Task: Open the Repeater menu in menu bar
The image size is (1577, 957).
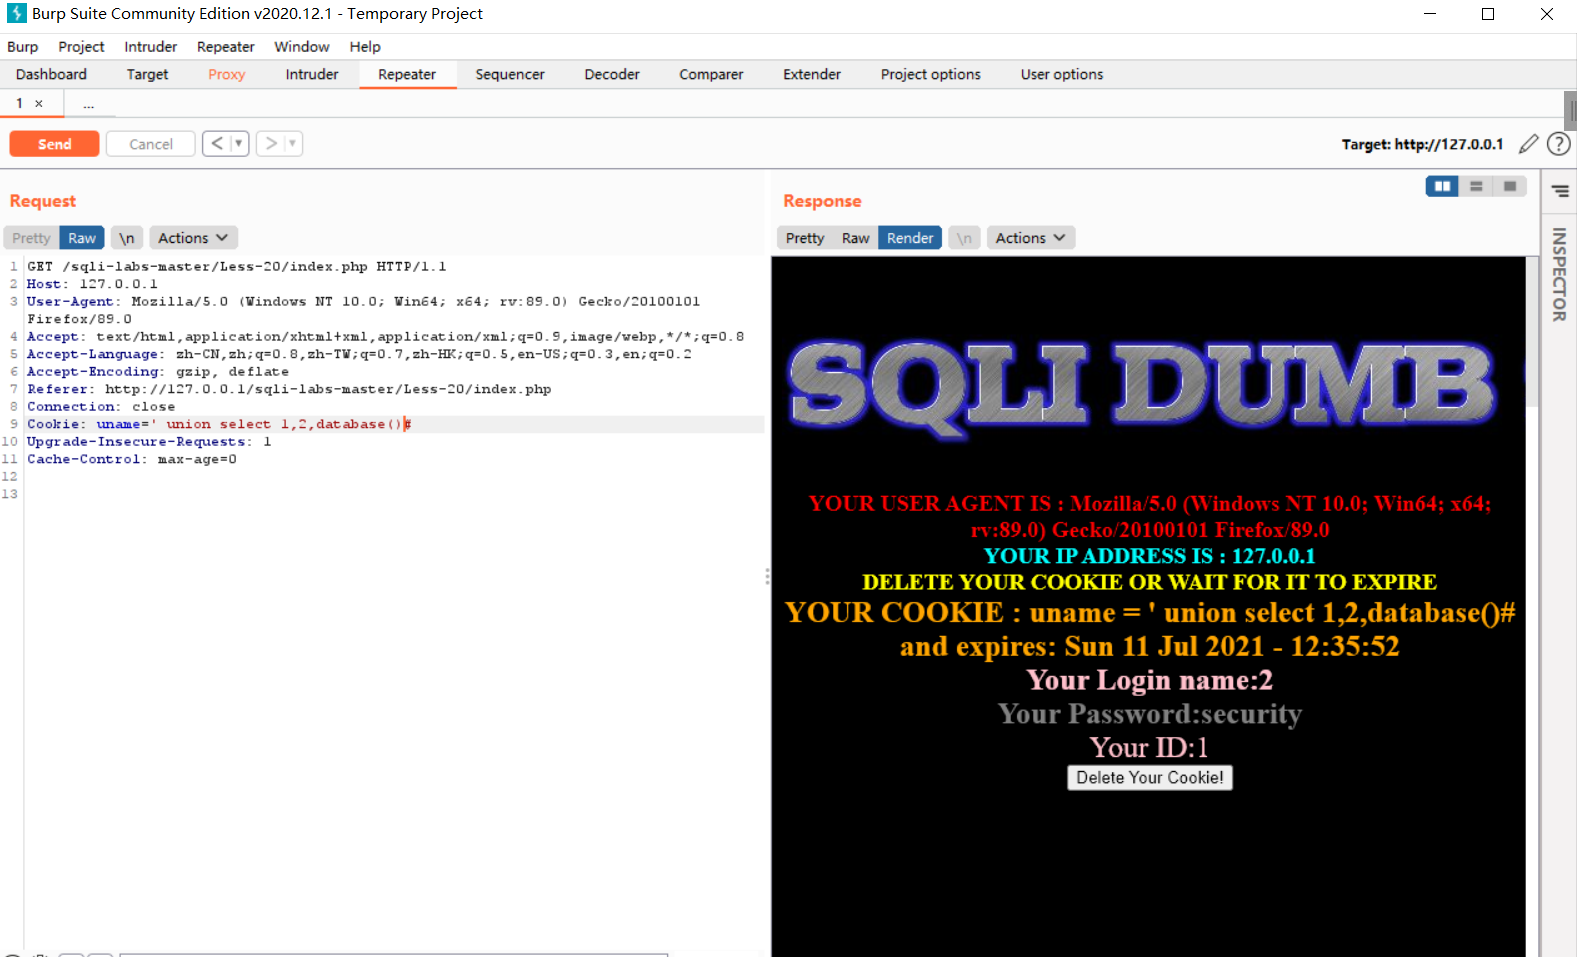Action: tap(226, 47)
